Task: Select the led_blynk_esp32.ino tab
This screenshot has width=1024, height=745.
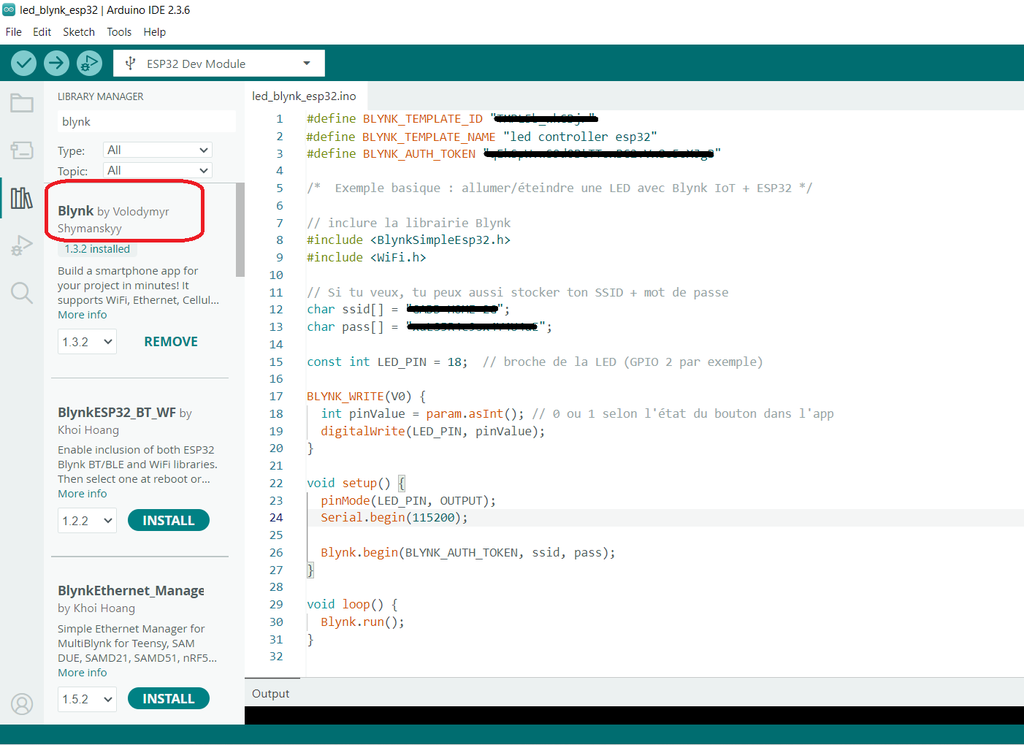Action: (304, 96)
